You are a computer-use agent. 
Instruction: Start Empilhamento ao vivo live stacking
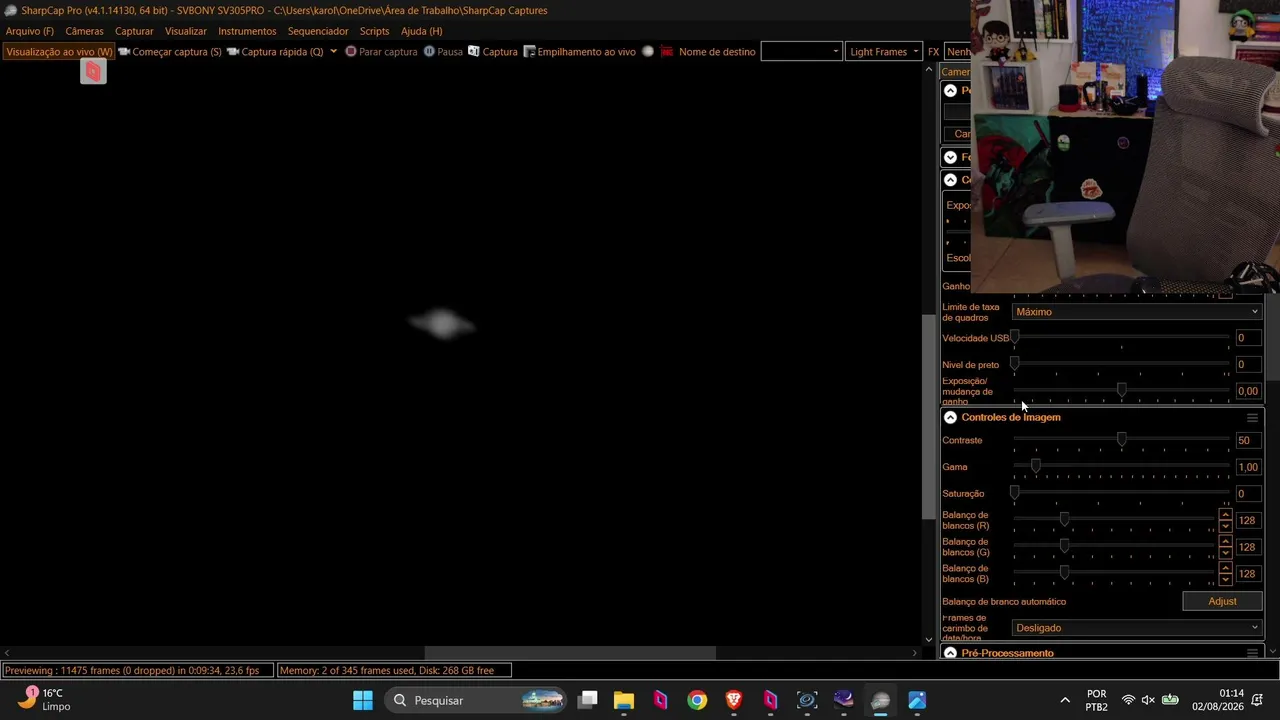580,51
